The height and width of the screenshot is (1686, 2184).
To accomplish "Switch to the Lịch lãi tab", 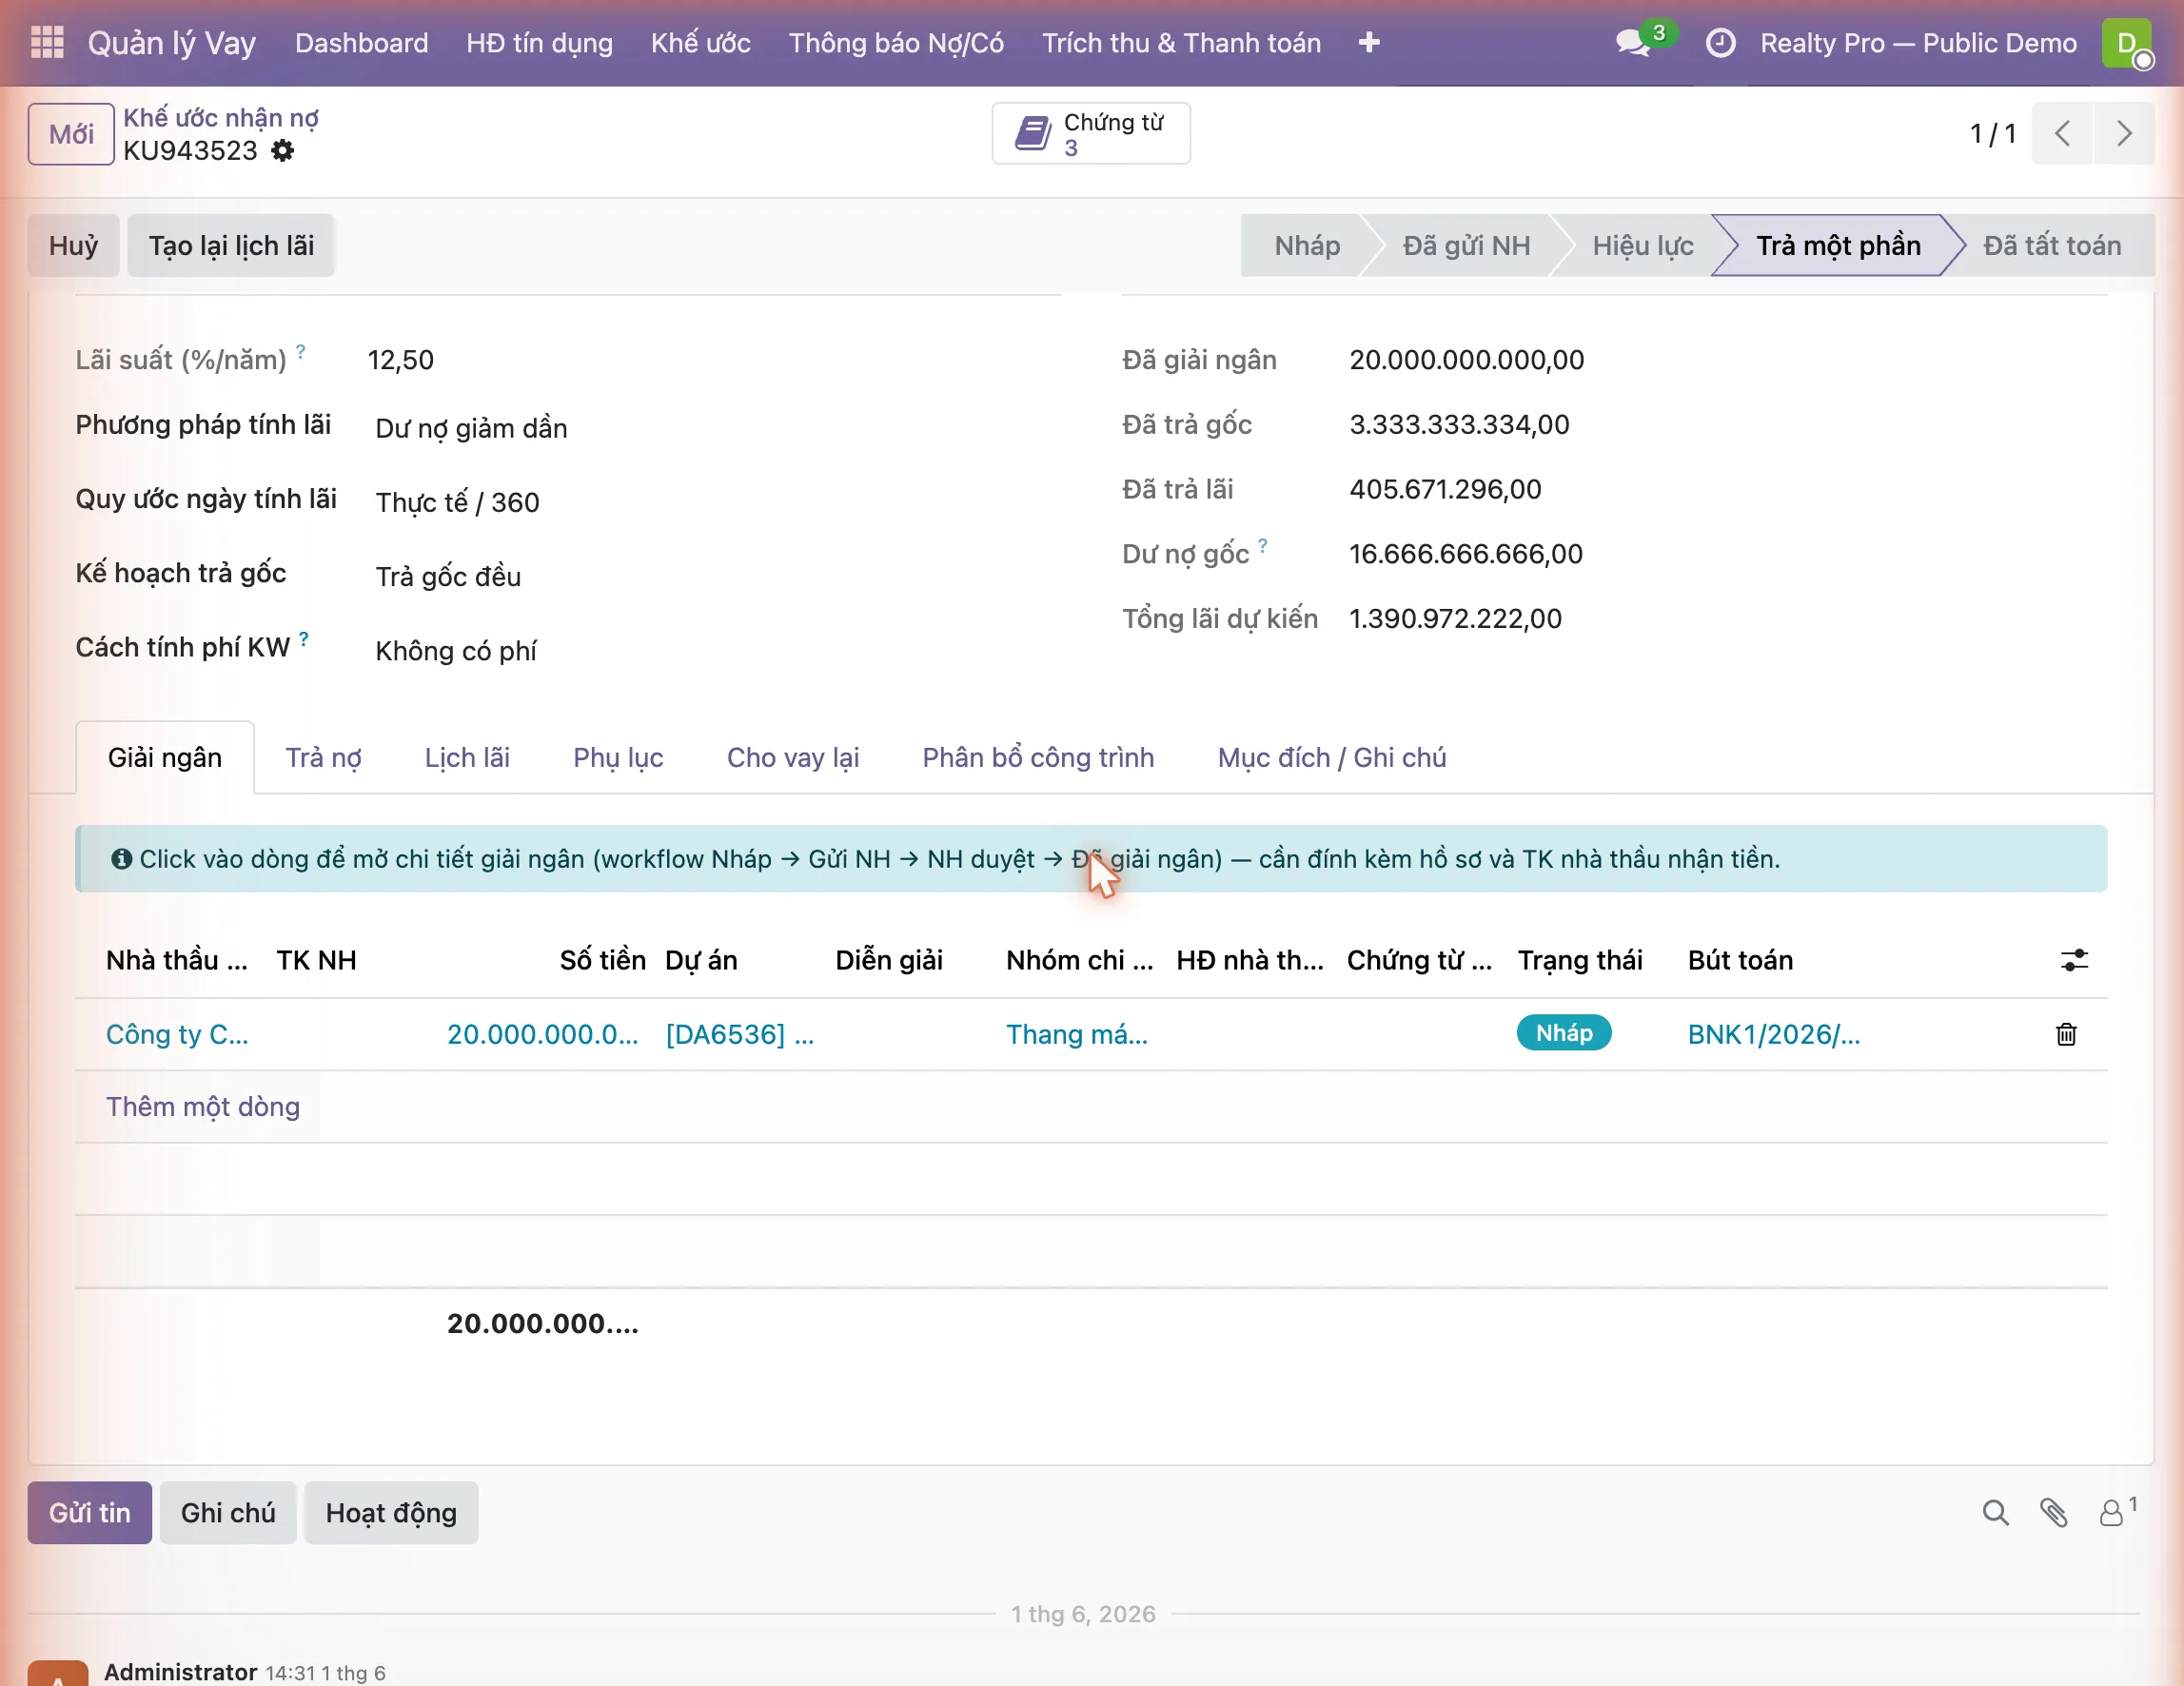I will [x=467, y=758].
